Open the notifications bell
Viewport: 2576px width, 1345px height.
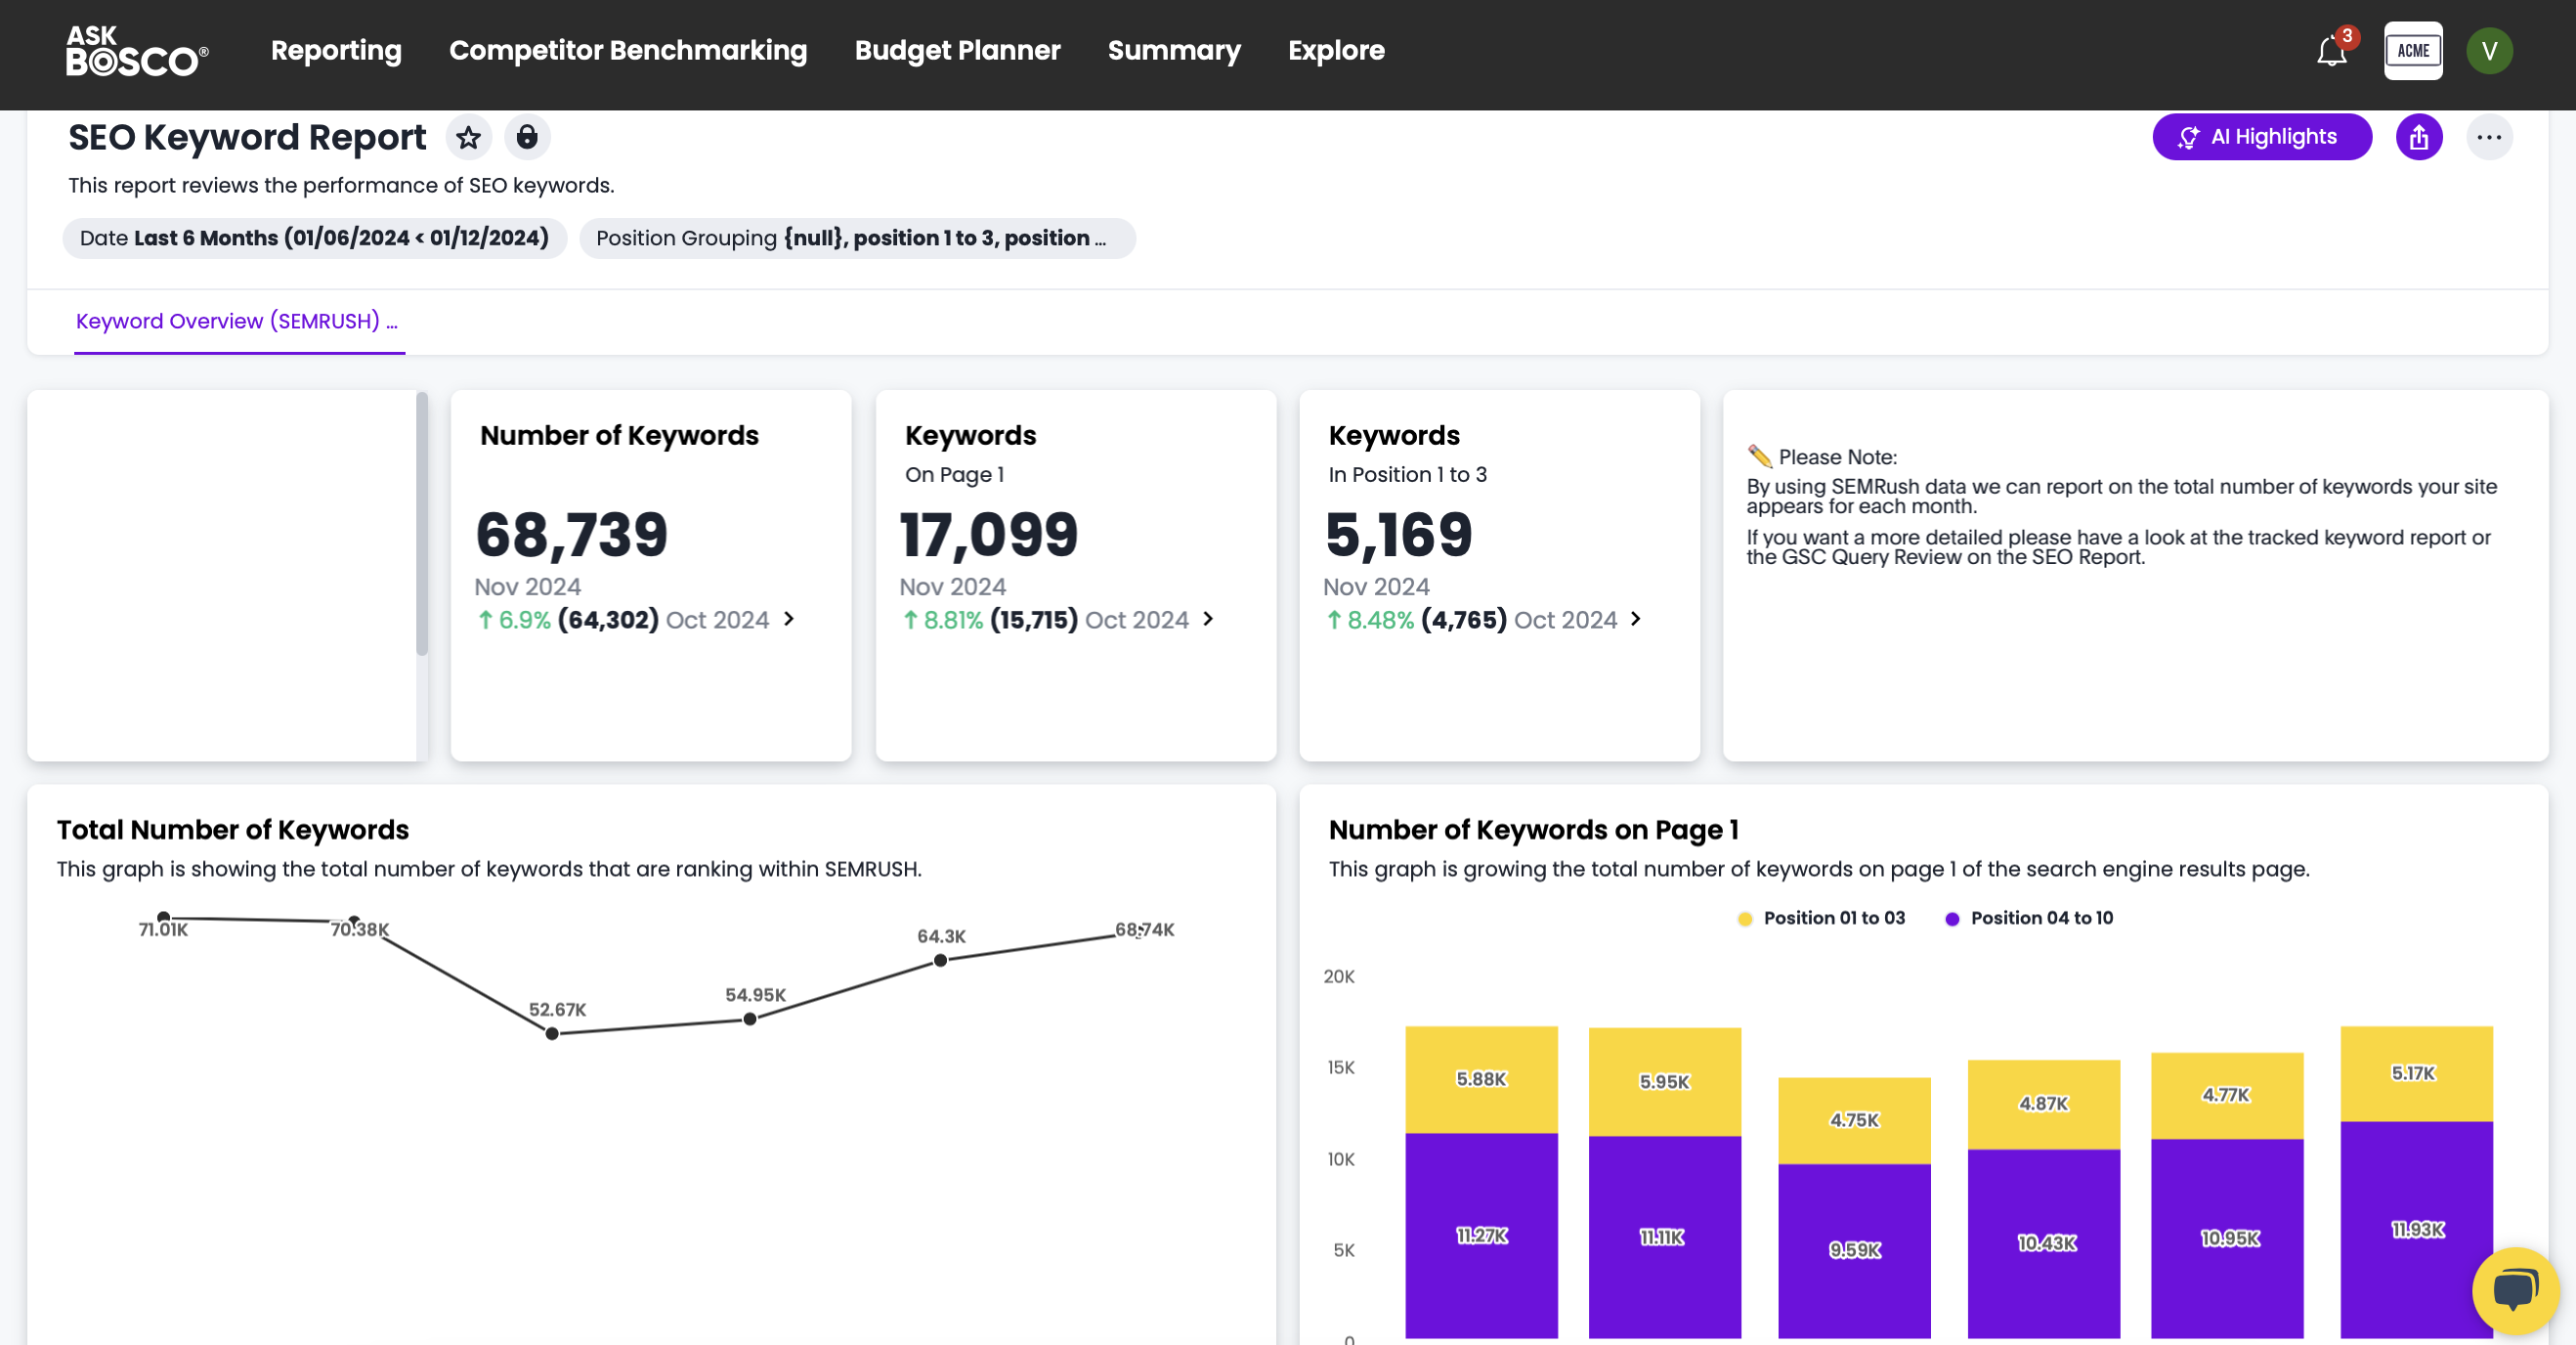tap(2331, 51)
